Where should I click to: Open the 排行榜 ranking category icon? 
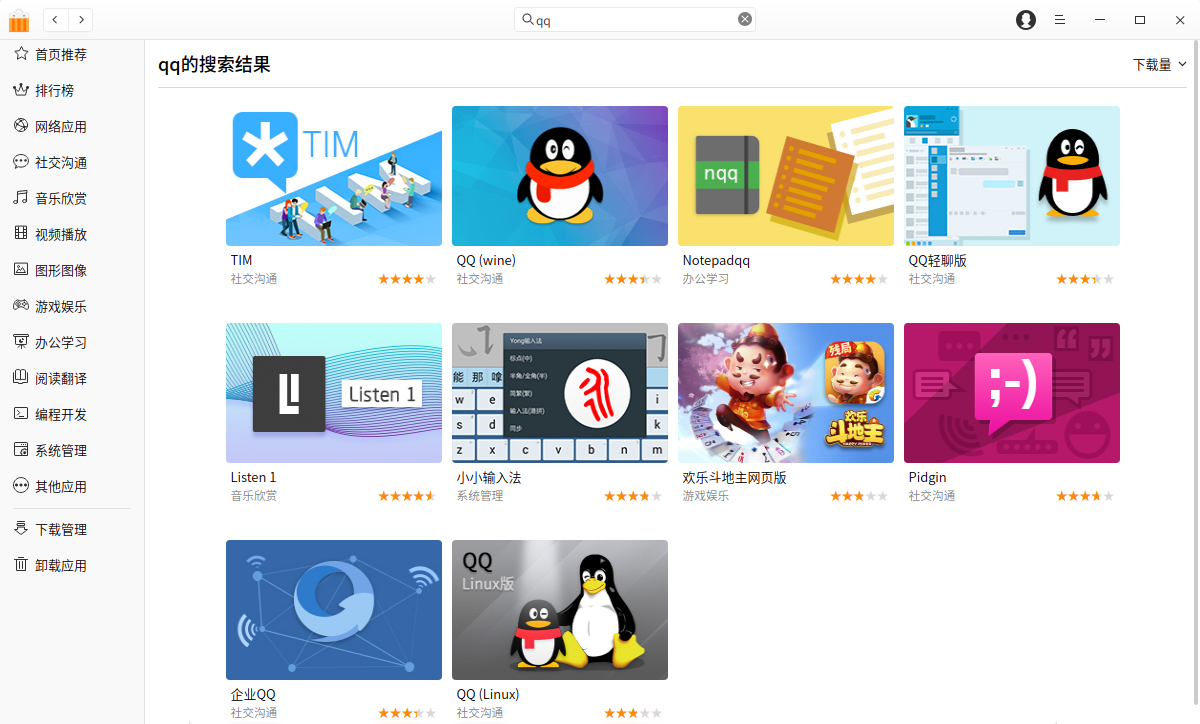pyautogui.click(x=20, y=90)
